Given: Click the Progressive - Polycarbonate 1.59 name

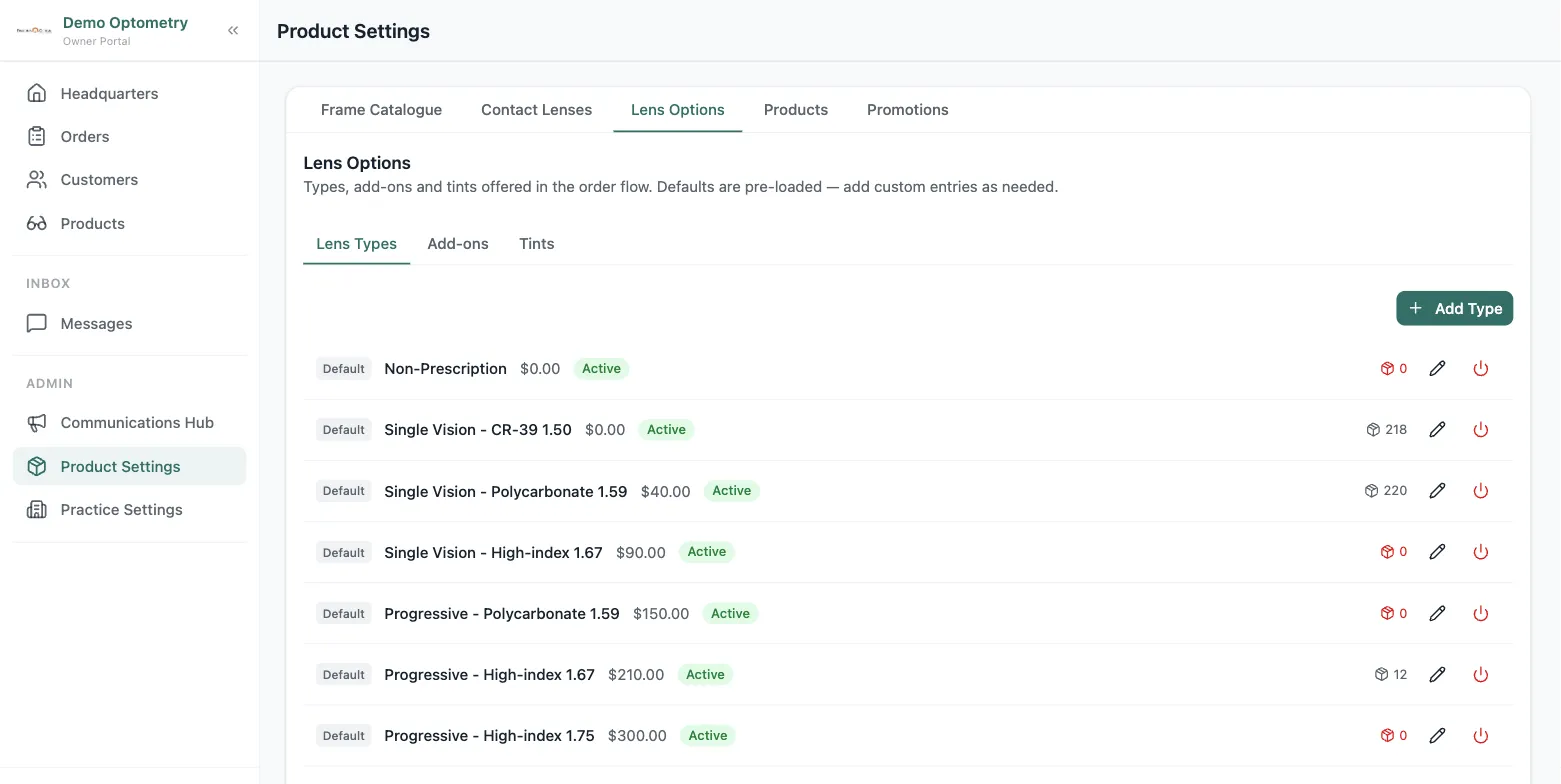Looking at the screenshot, I should coord(502,614).
